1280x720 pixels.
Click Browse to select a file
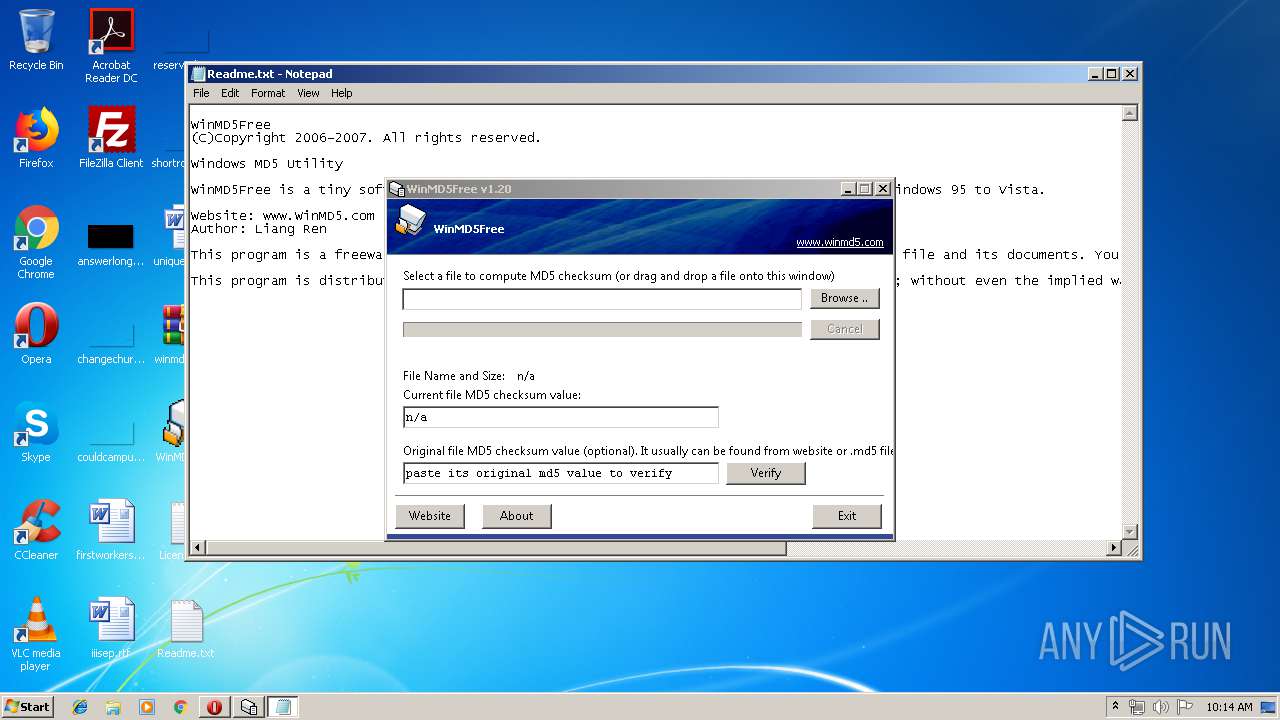pos(844,298)
